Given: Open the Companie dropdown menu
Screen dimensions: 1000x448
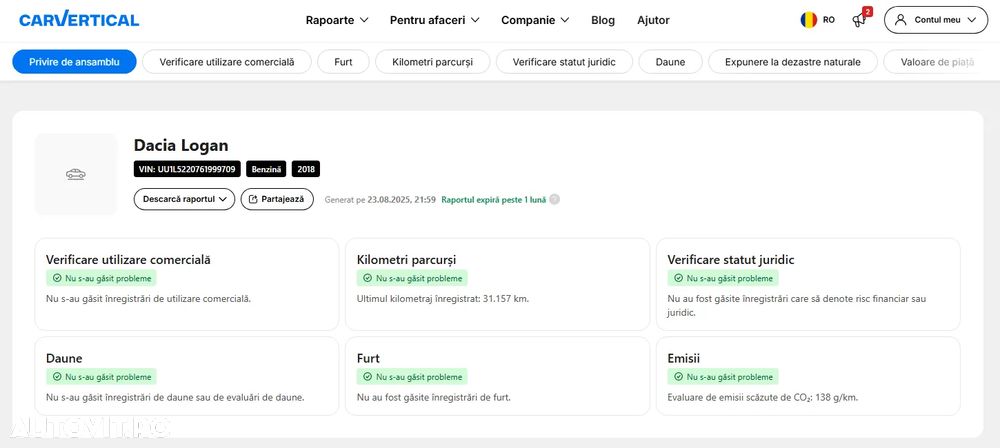Looking at the screenshot, I should pyautogui.click(x=535, y=20).
